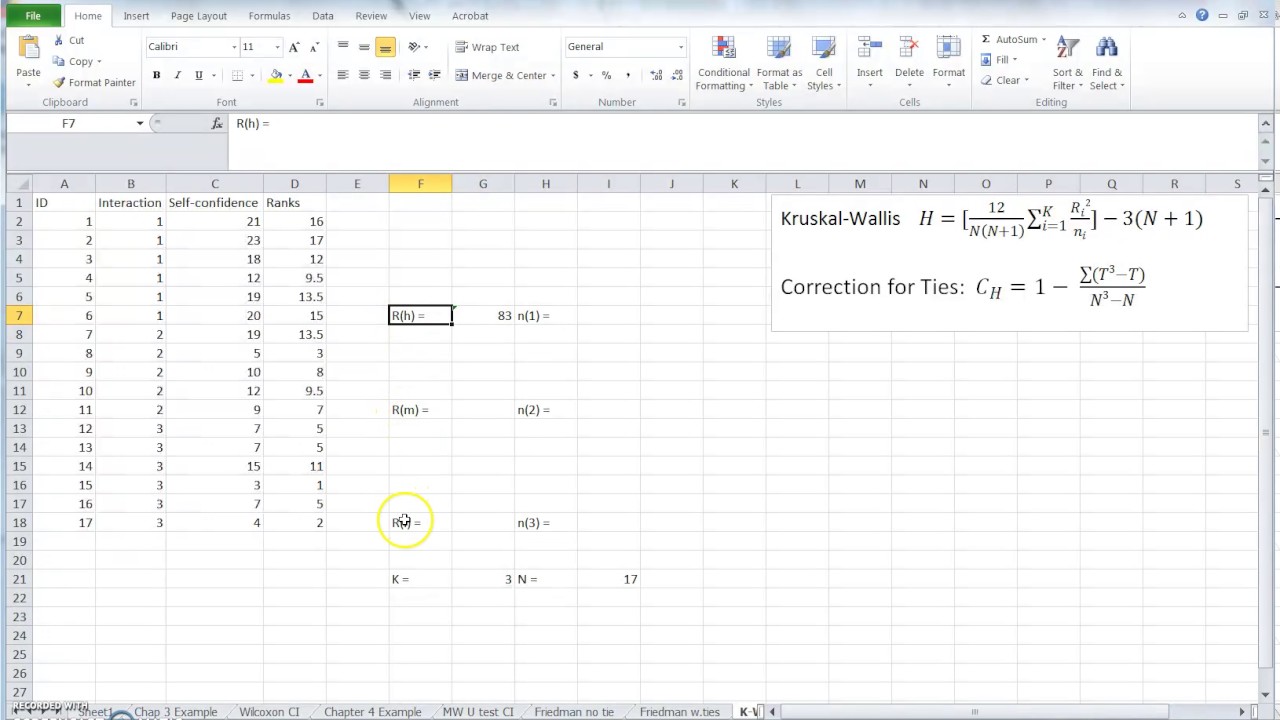Expand the Cell Styles gallery
Viewport: 1280px width, 720px height.
(x=823, y=64)
